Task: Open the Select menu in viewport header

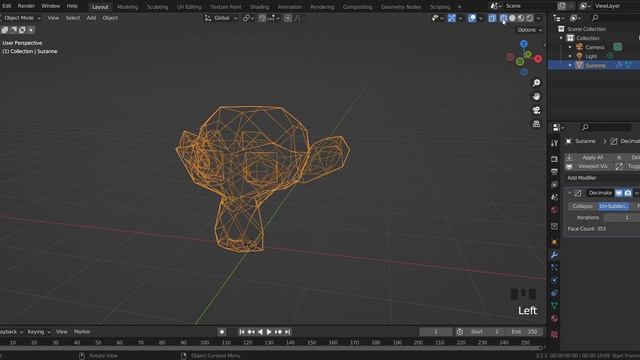Action: (x=73, y=18)
